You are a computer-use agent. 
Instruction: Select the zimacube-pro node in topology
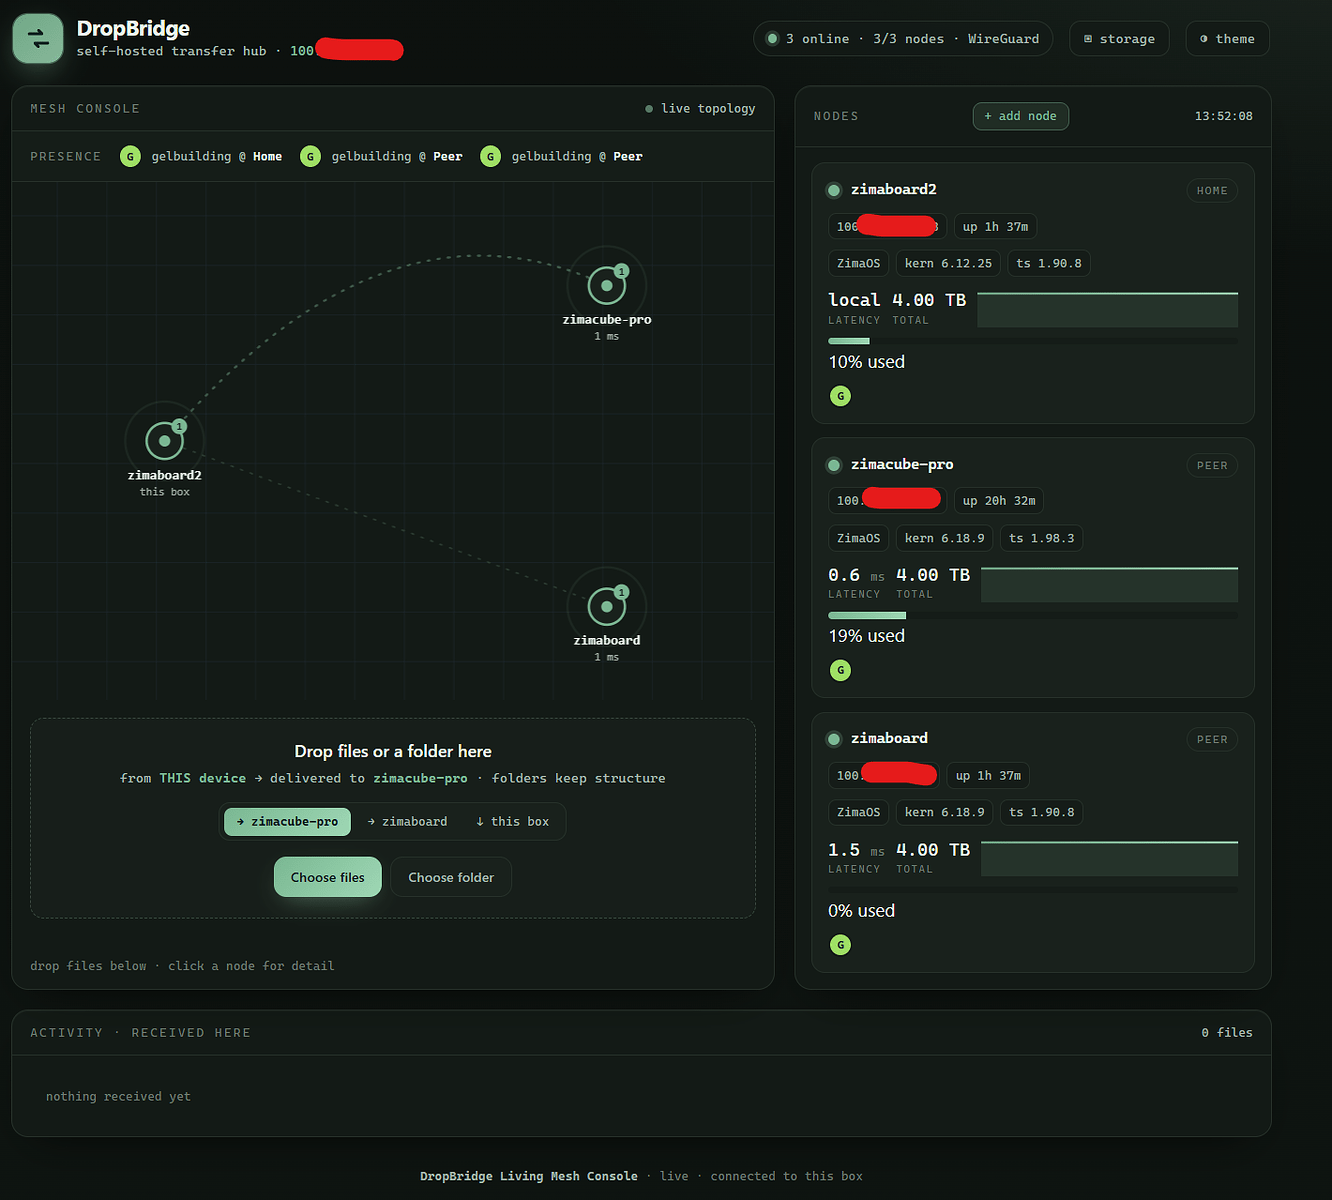pos(607,286)
